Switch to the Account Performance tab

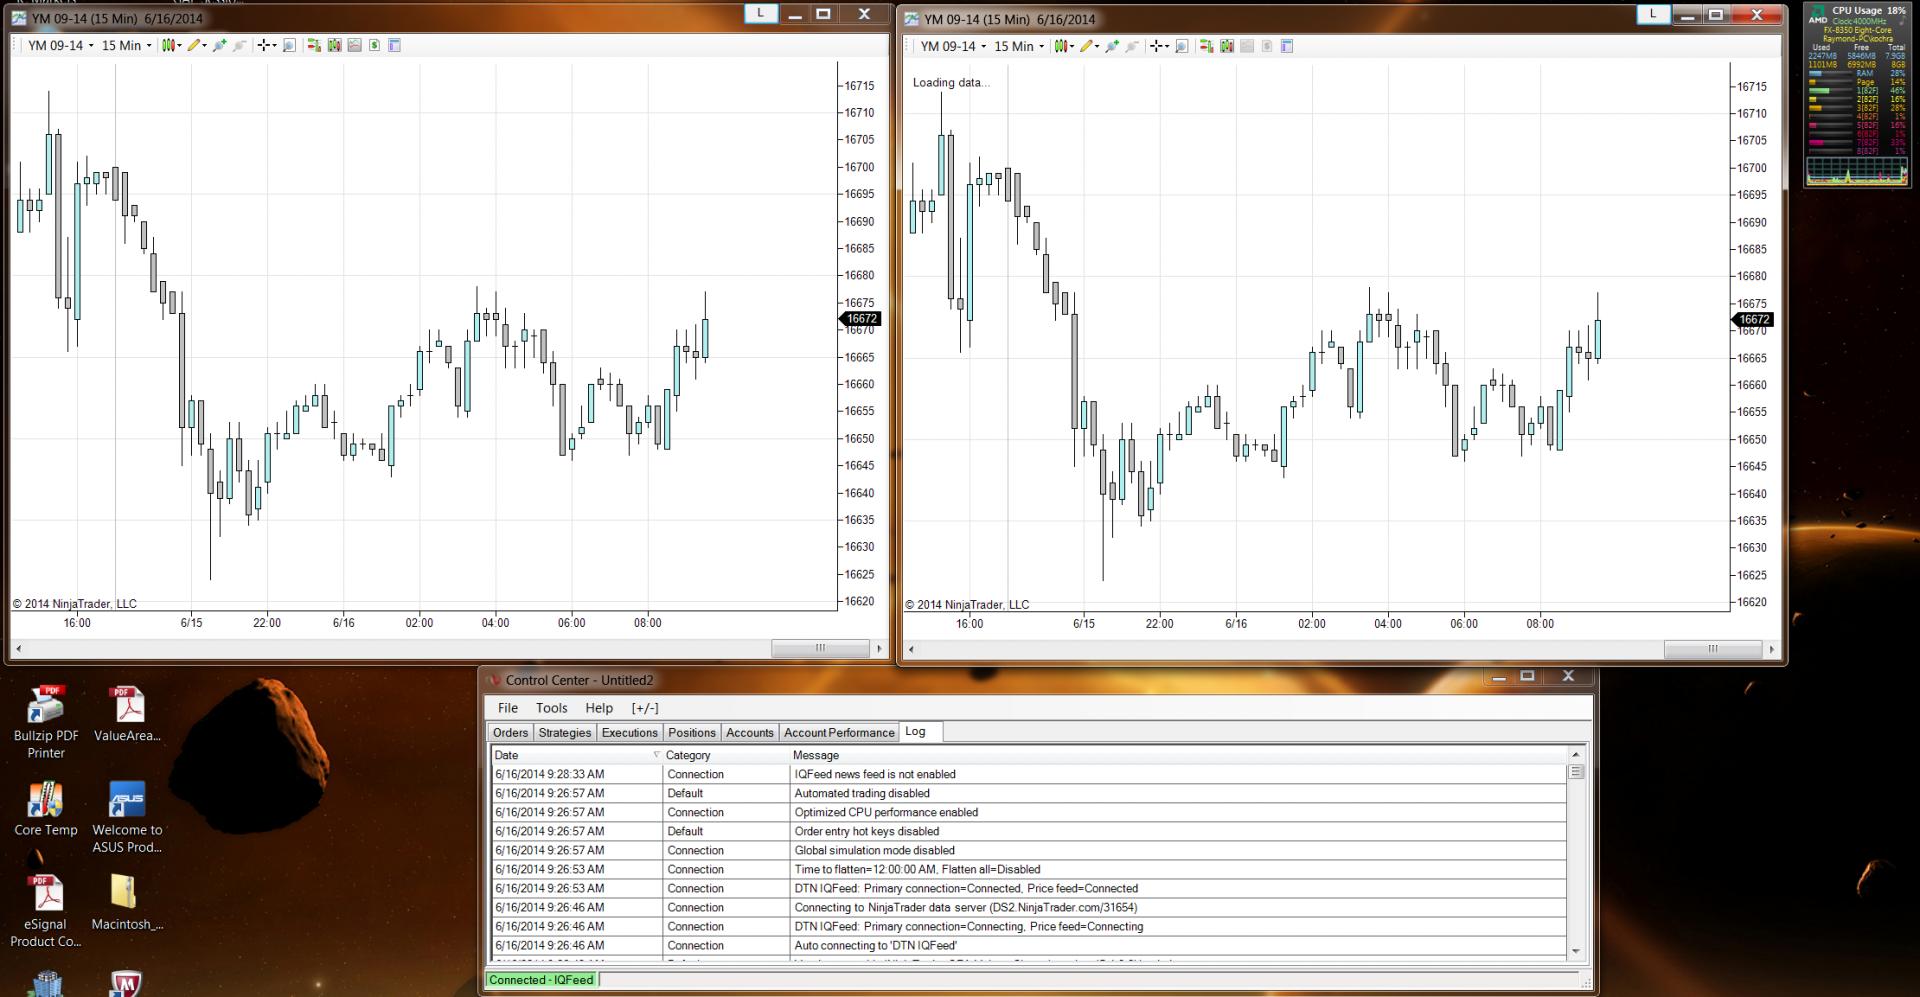(839, 733)
